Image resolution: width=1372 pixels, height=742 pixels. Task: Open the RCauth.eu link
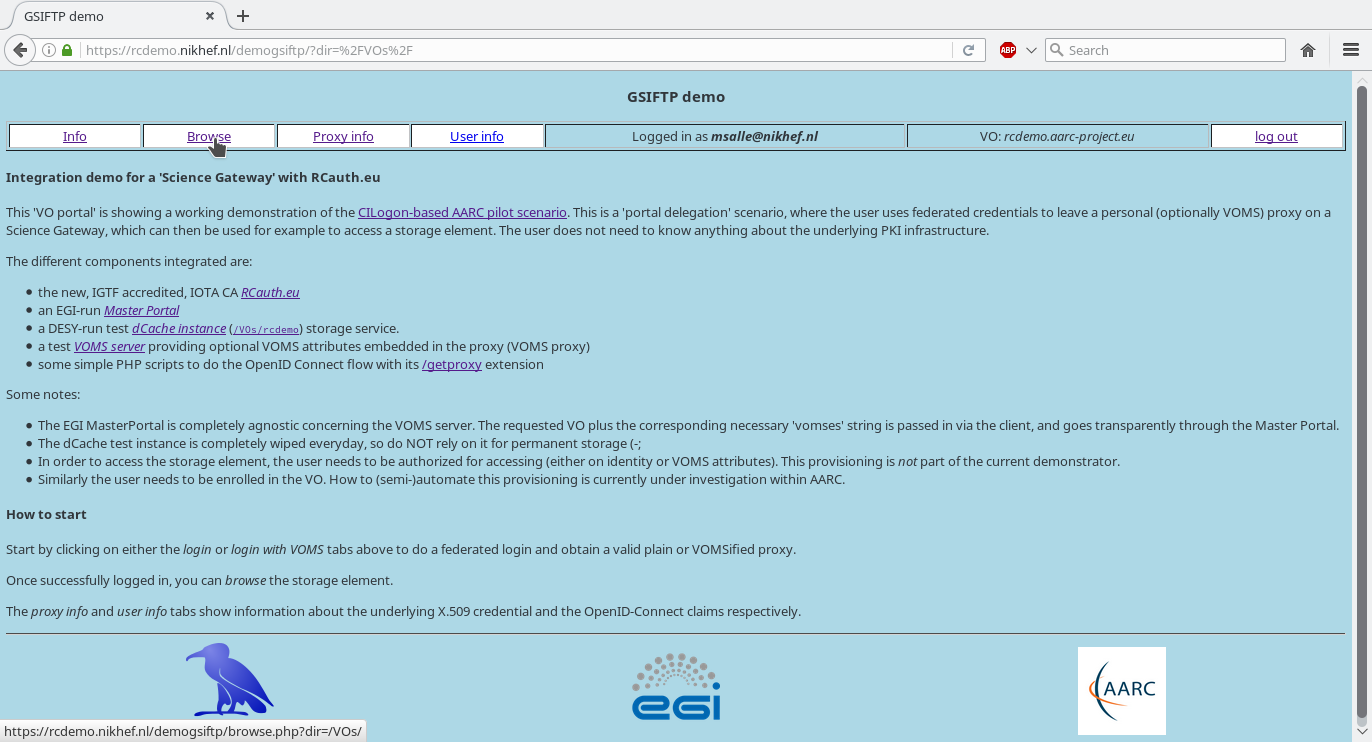pyautogui.click(x=270, y=292)
